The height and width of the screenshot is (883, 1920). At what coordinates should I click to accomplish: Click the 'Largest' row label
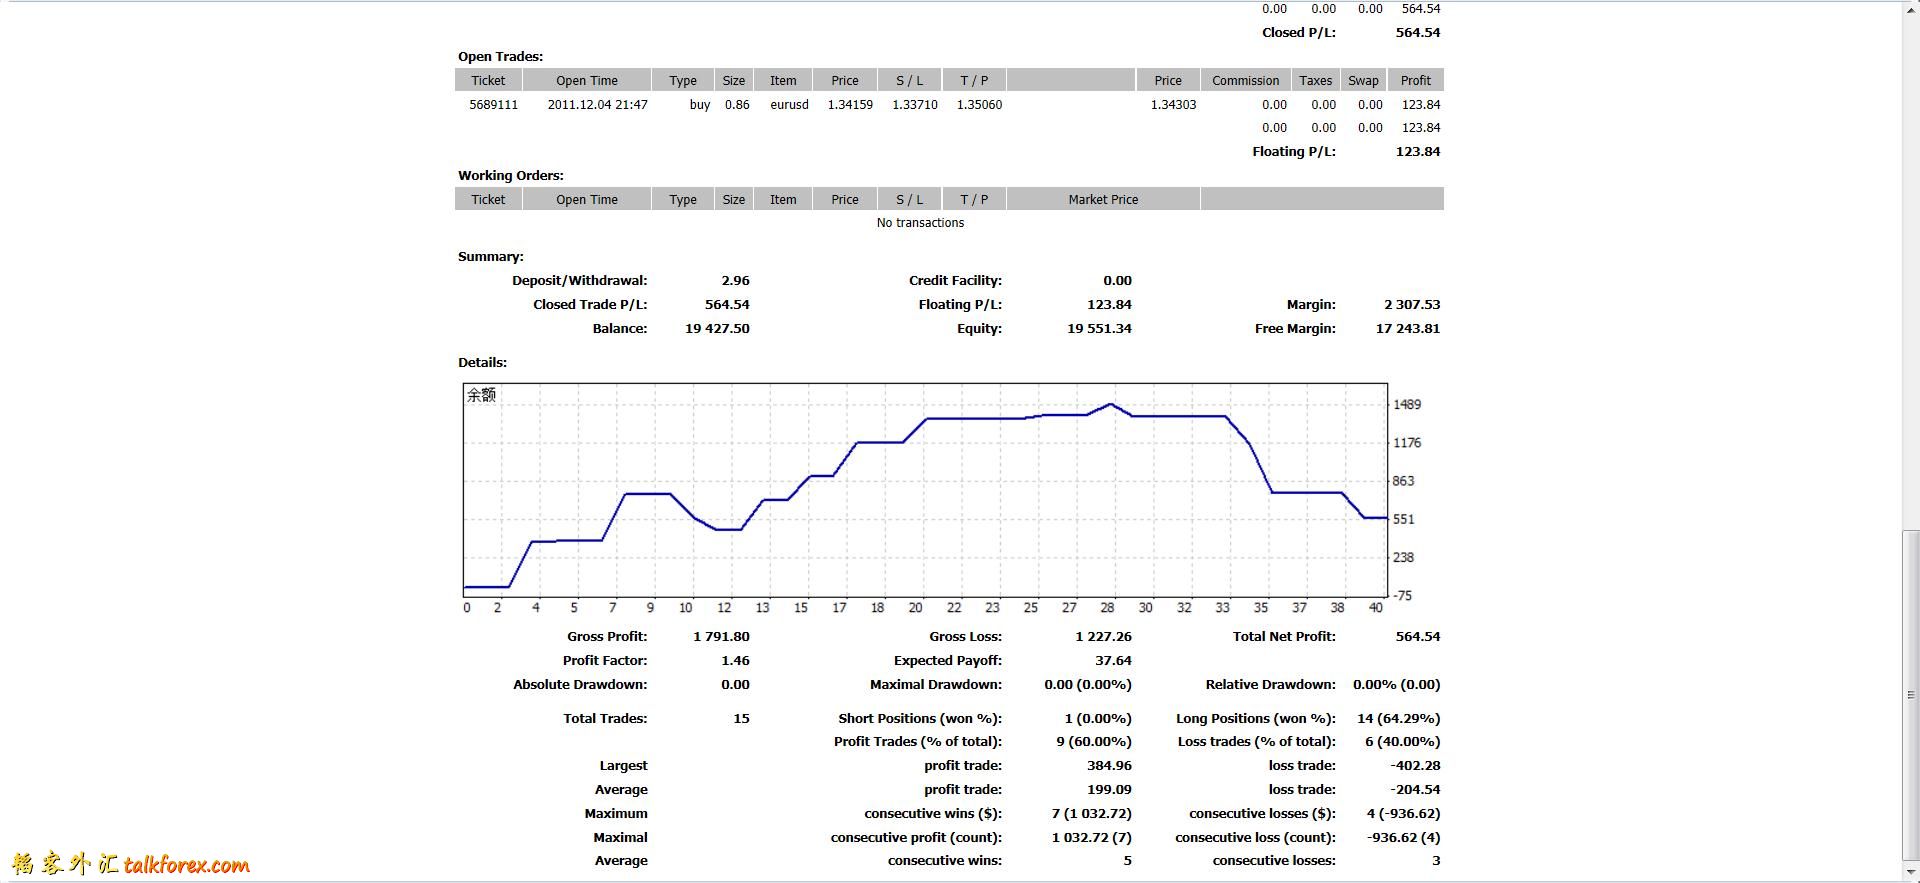click(x=623, y=765)
